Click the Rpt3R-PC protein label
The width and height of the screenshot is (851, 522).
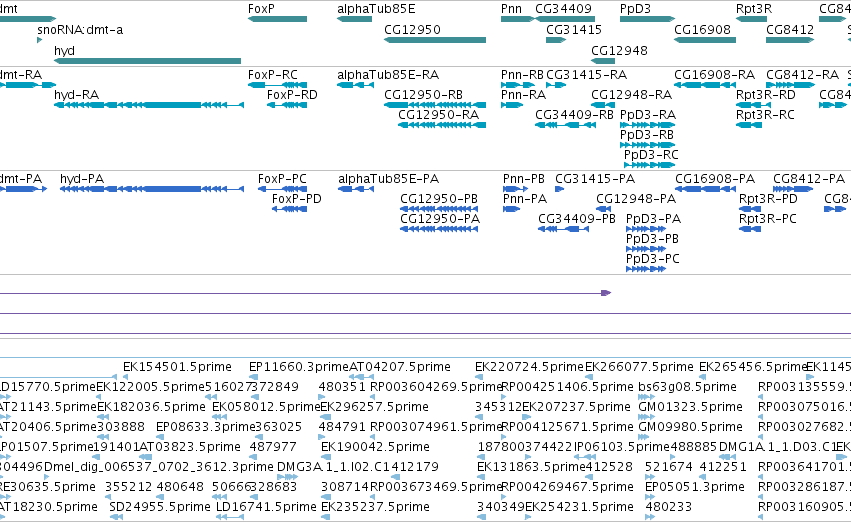click(x=768, y=219)
